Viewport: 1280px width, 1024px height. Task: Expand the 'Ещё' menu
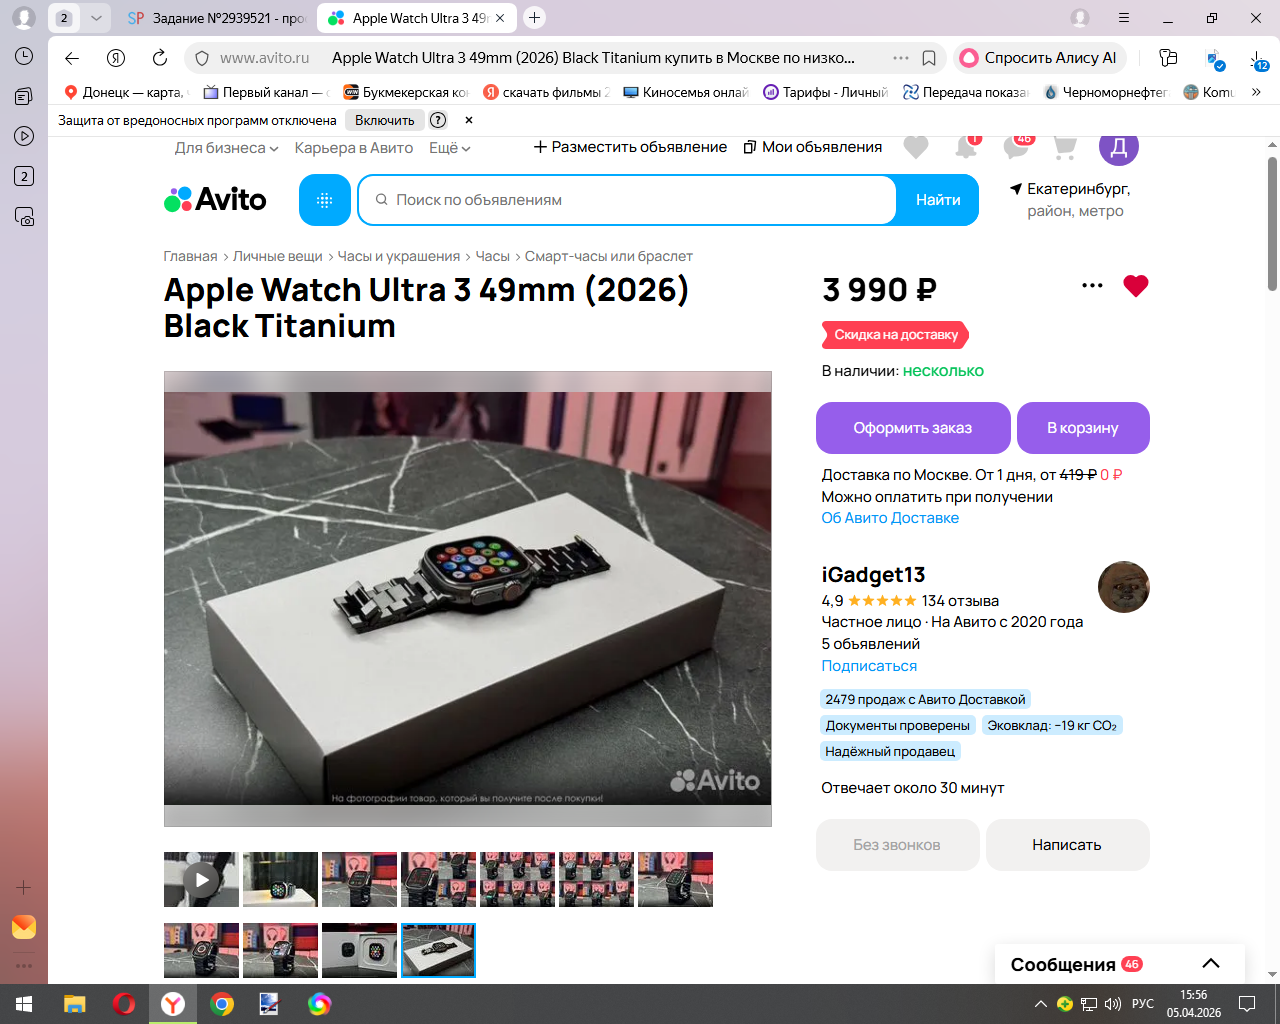[449, 148]
